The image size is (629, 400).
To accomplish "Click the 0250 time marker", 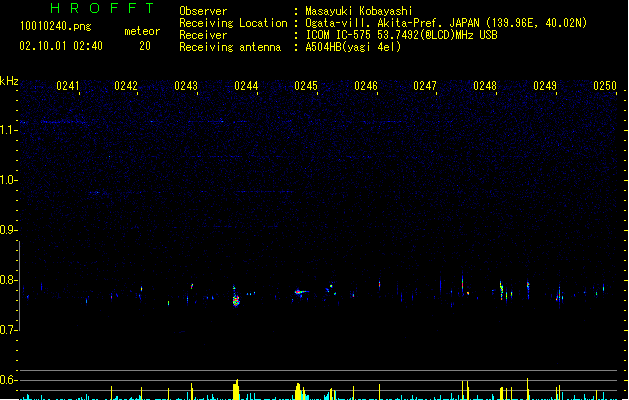I will click(x=605, y=86).
